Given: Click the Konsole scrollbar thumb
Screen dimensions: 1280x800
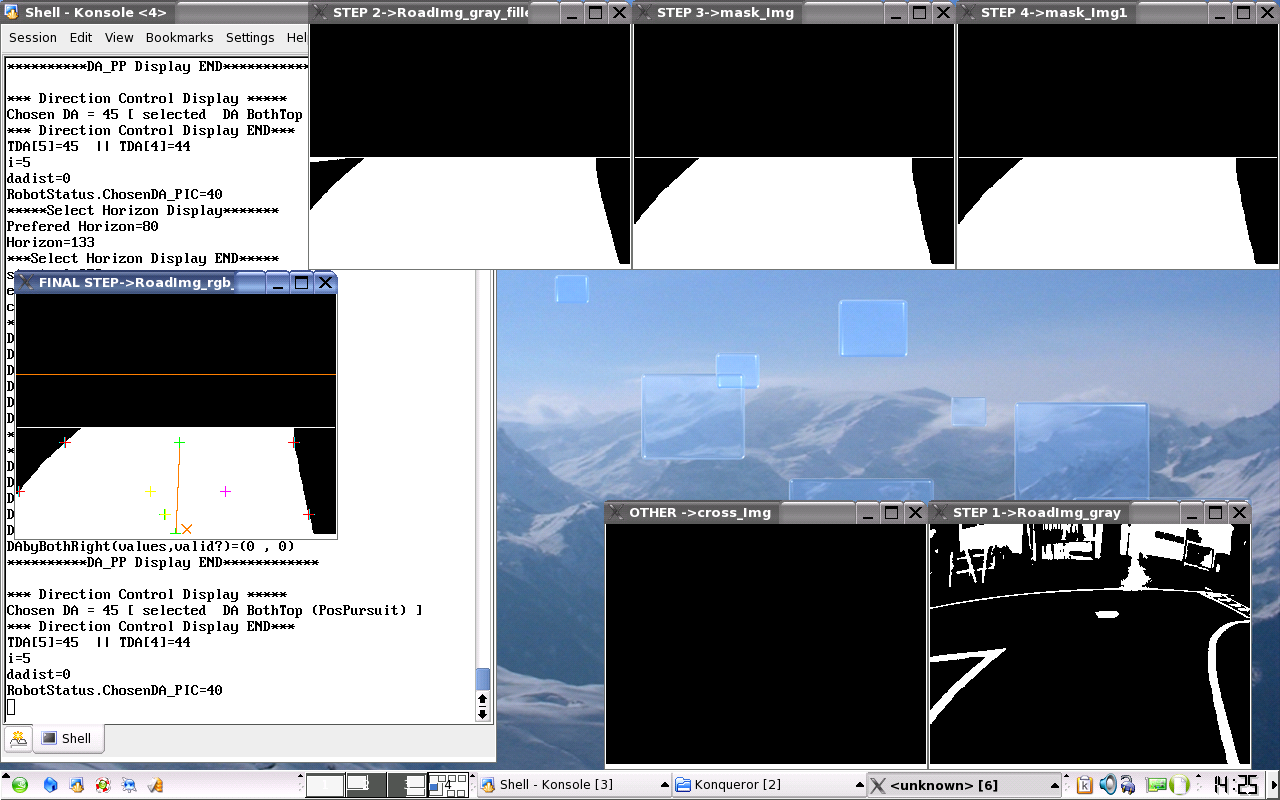Looking at the screenshot, I should 482,680.
